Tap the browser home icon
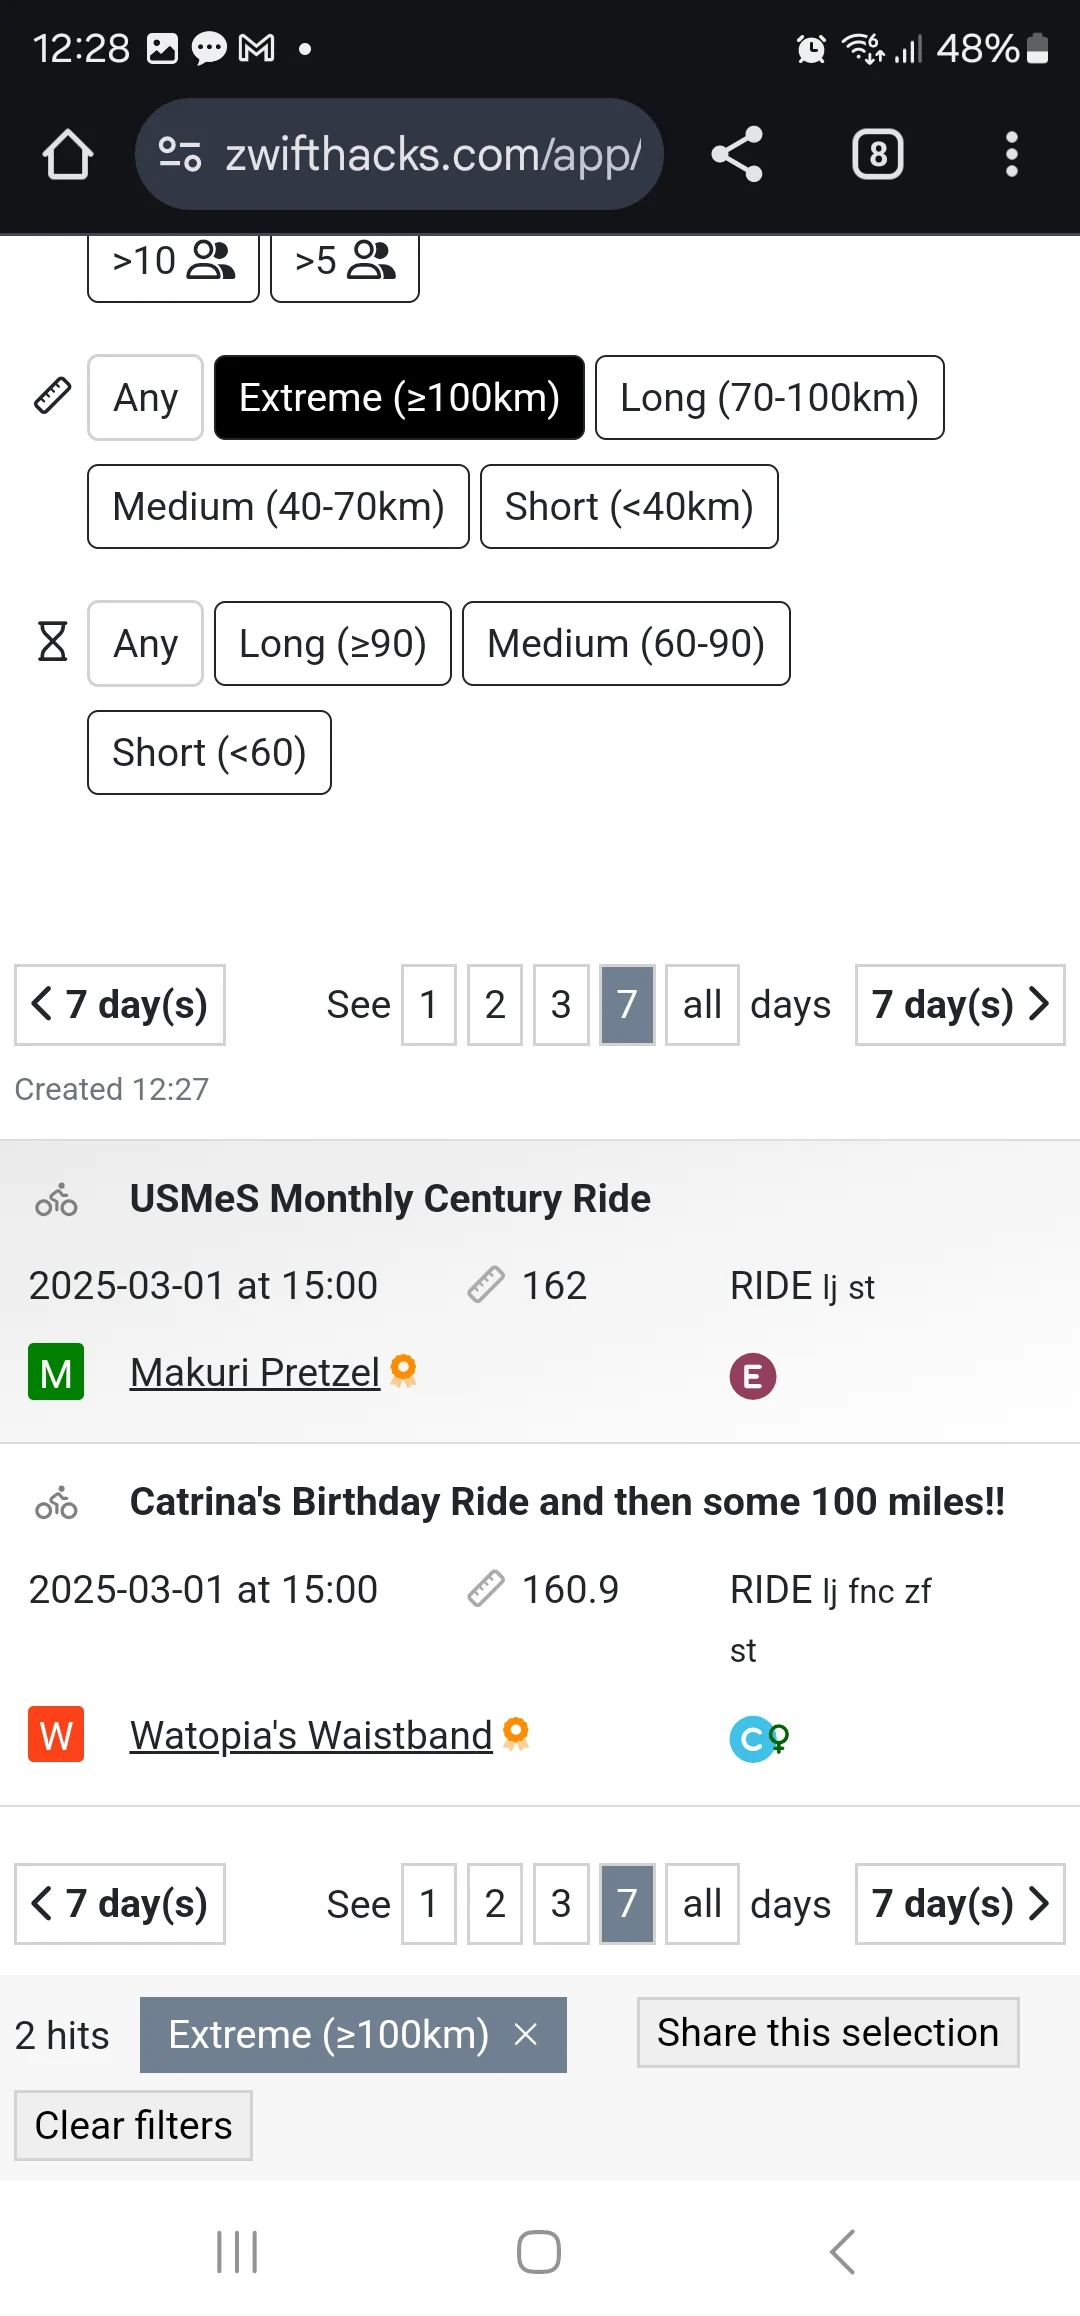 click(68, 155)
